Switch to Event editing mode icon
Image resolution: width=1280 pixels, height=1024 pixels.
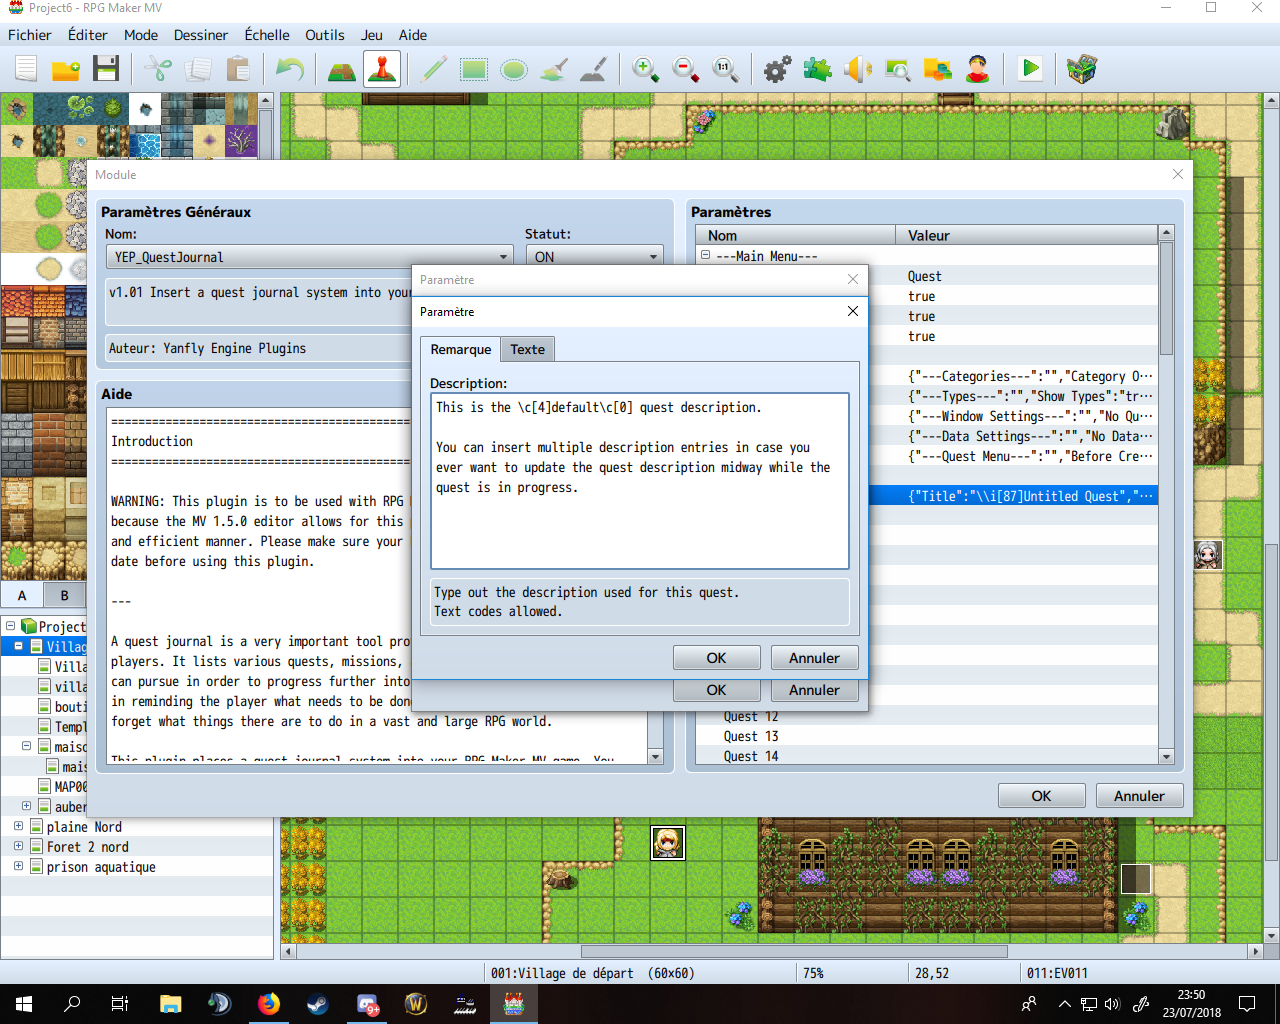pos(382,69)
